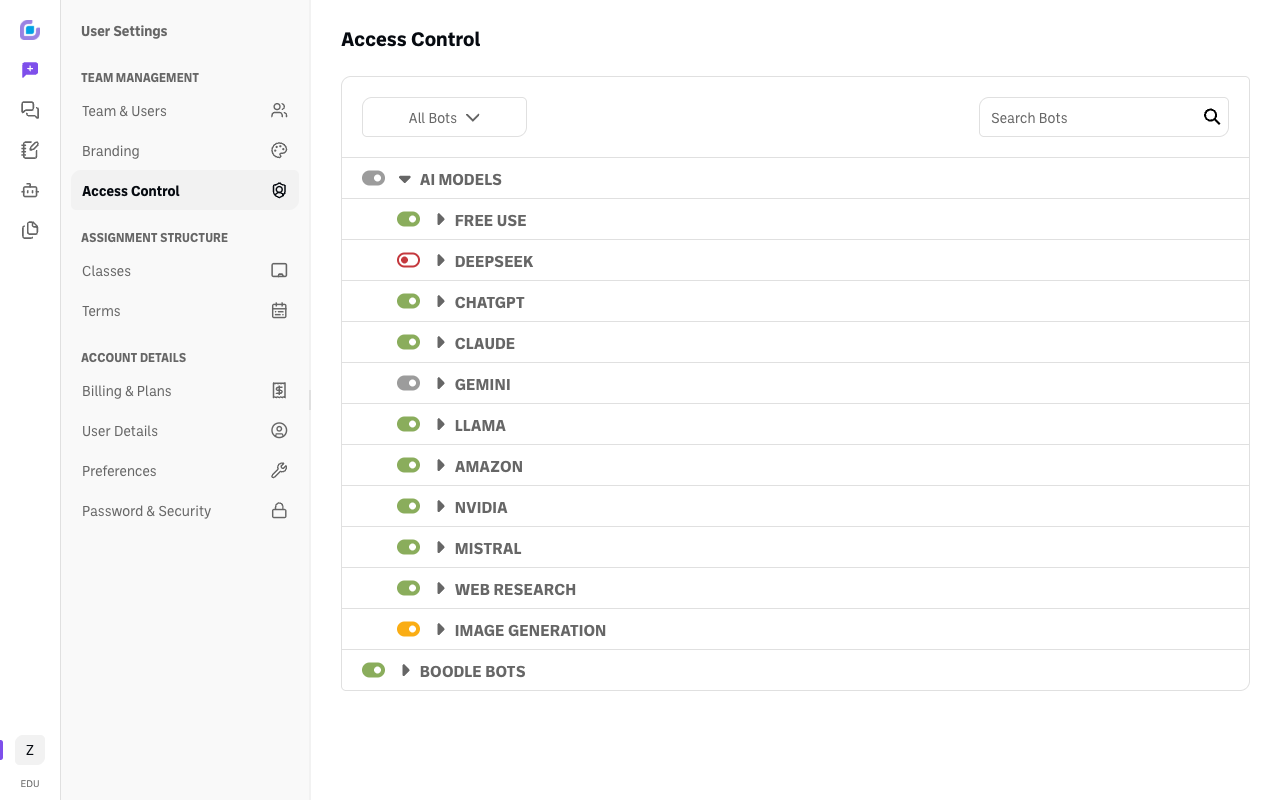Expand the MISTRAL group arrow

pos(440,547)
